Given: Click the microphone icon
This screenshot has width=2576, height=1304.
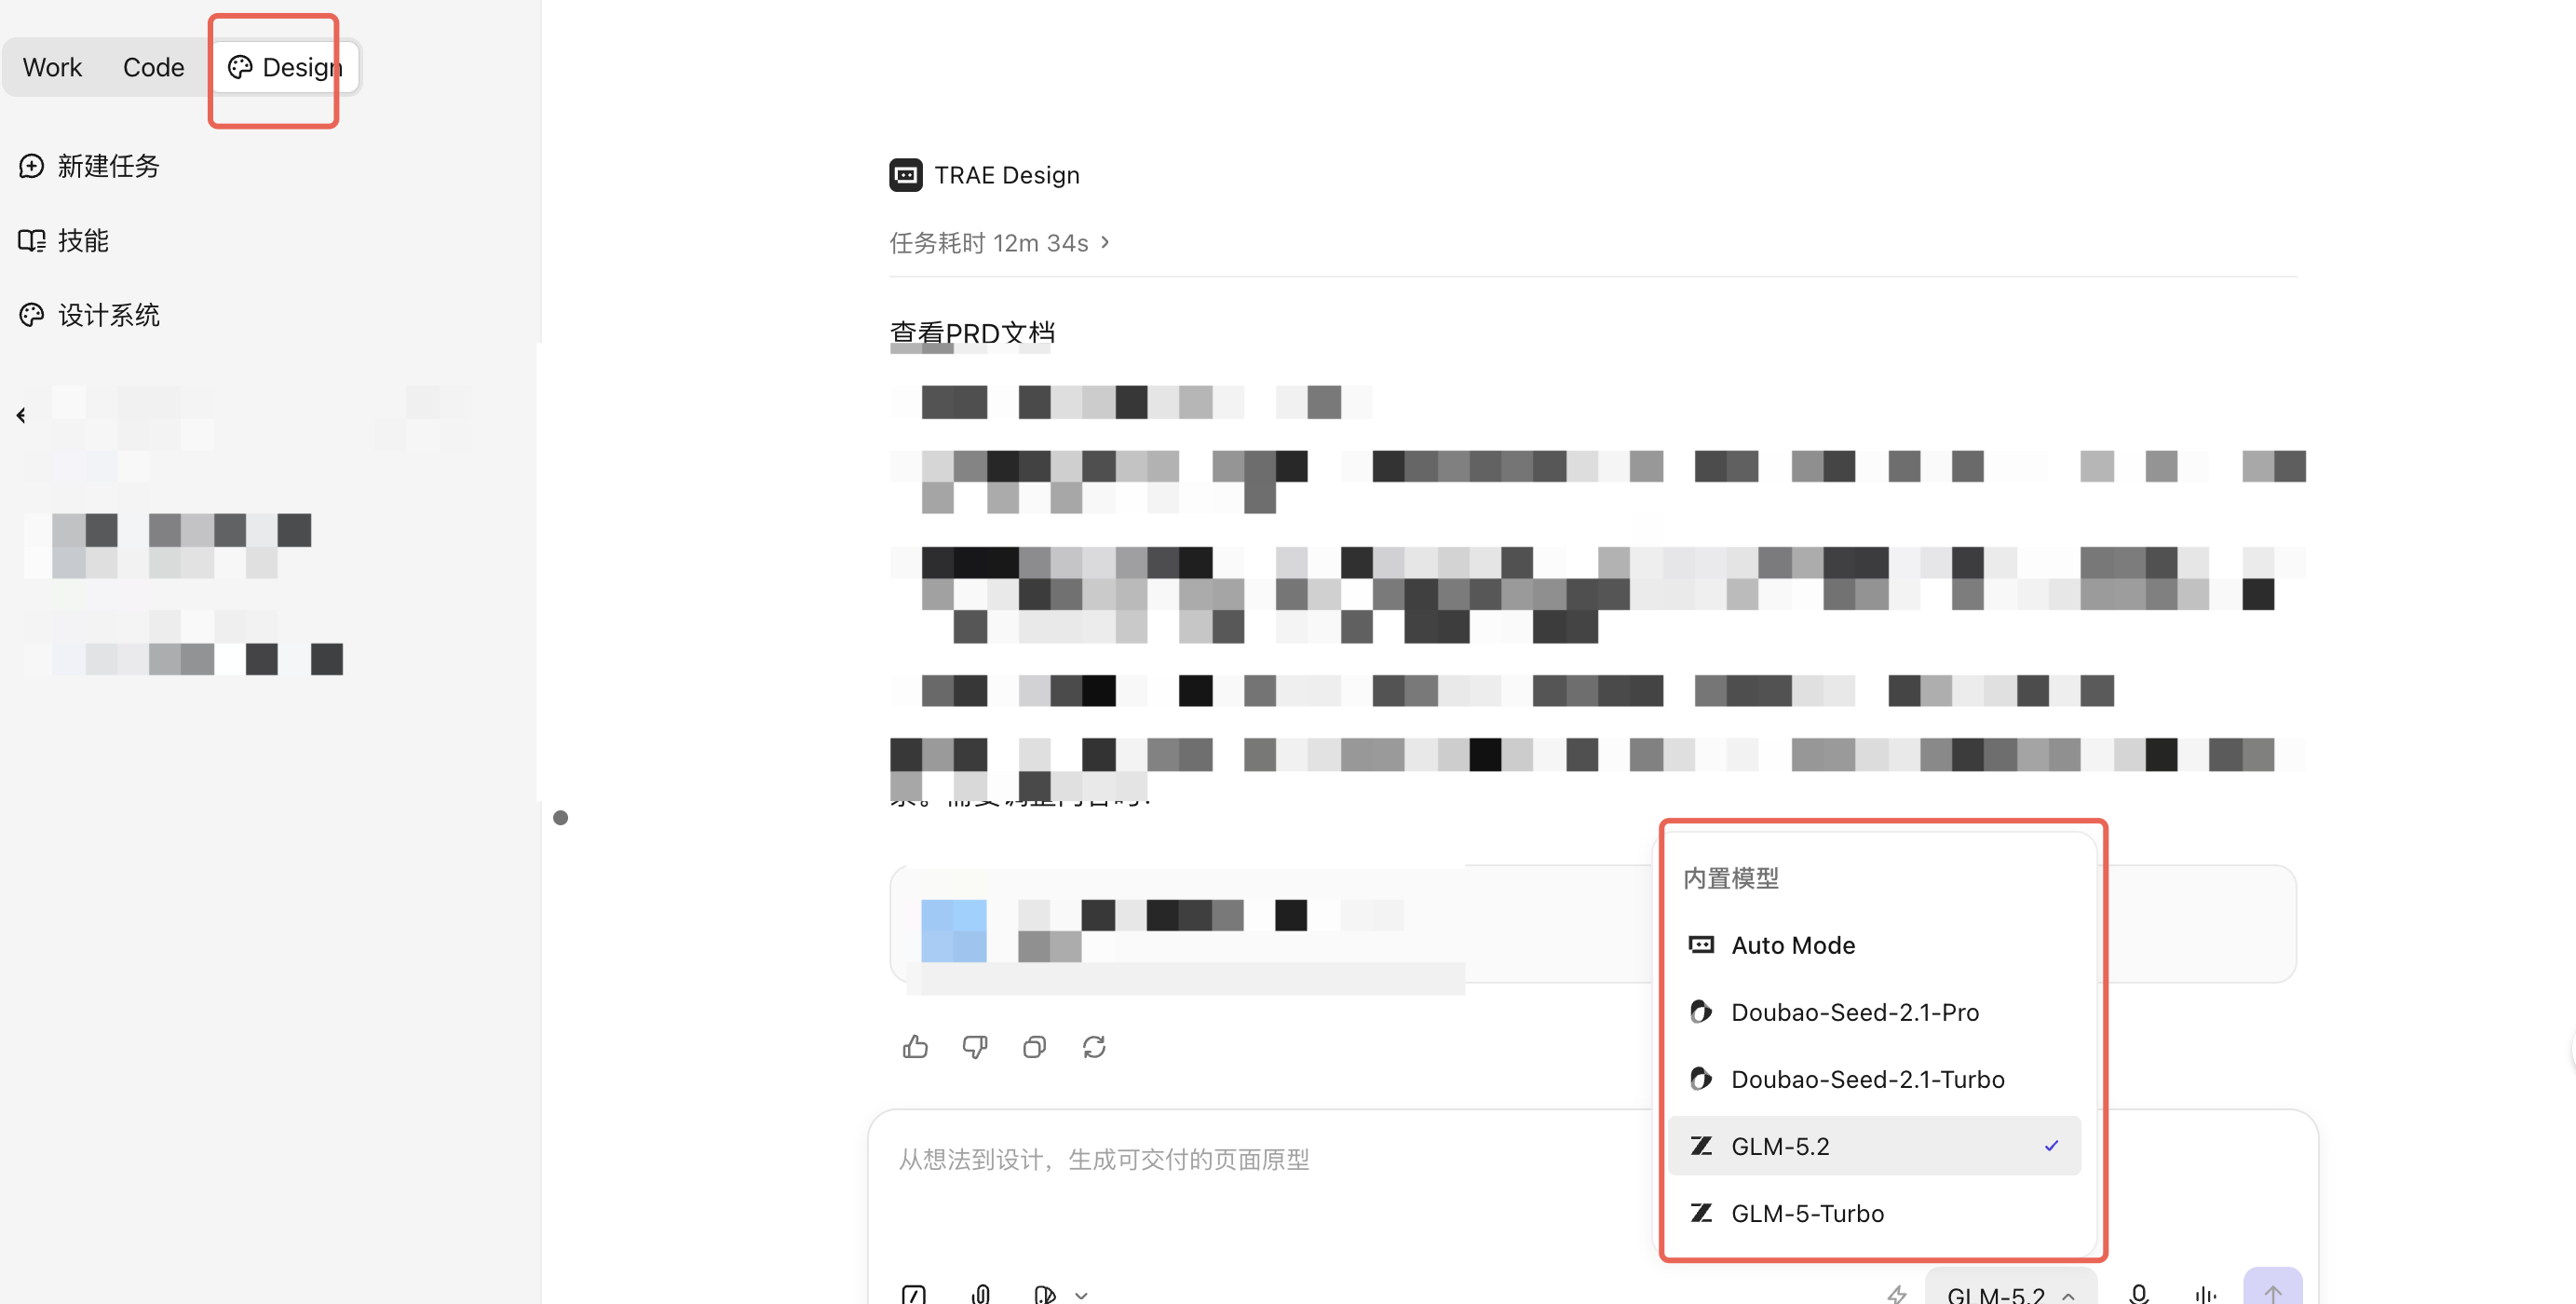Looking at the screenshot, I should tap(2139, 1295).
